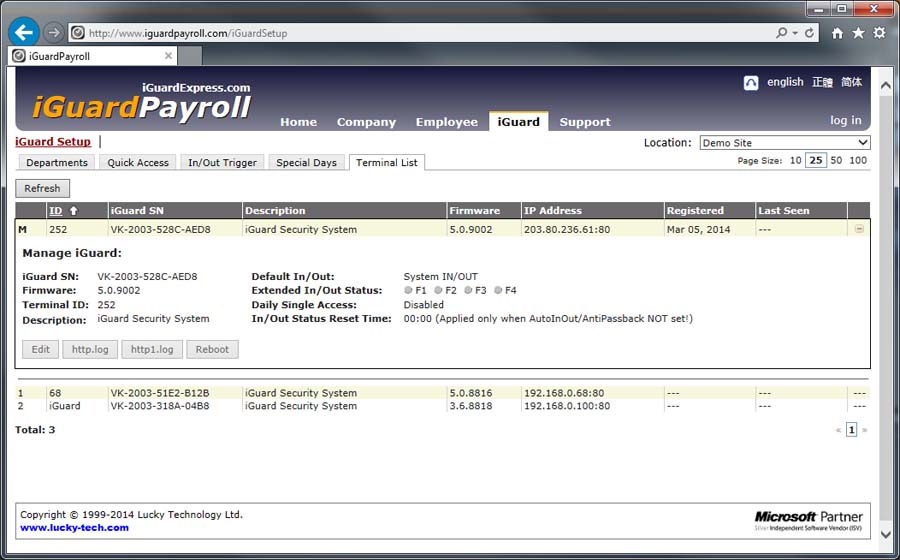Image resolution: width=900 pixels, height=560 pixels.
Task: Click the vertical scrollbar down arrow
Action: (886, 534)
